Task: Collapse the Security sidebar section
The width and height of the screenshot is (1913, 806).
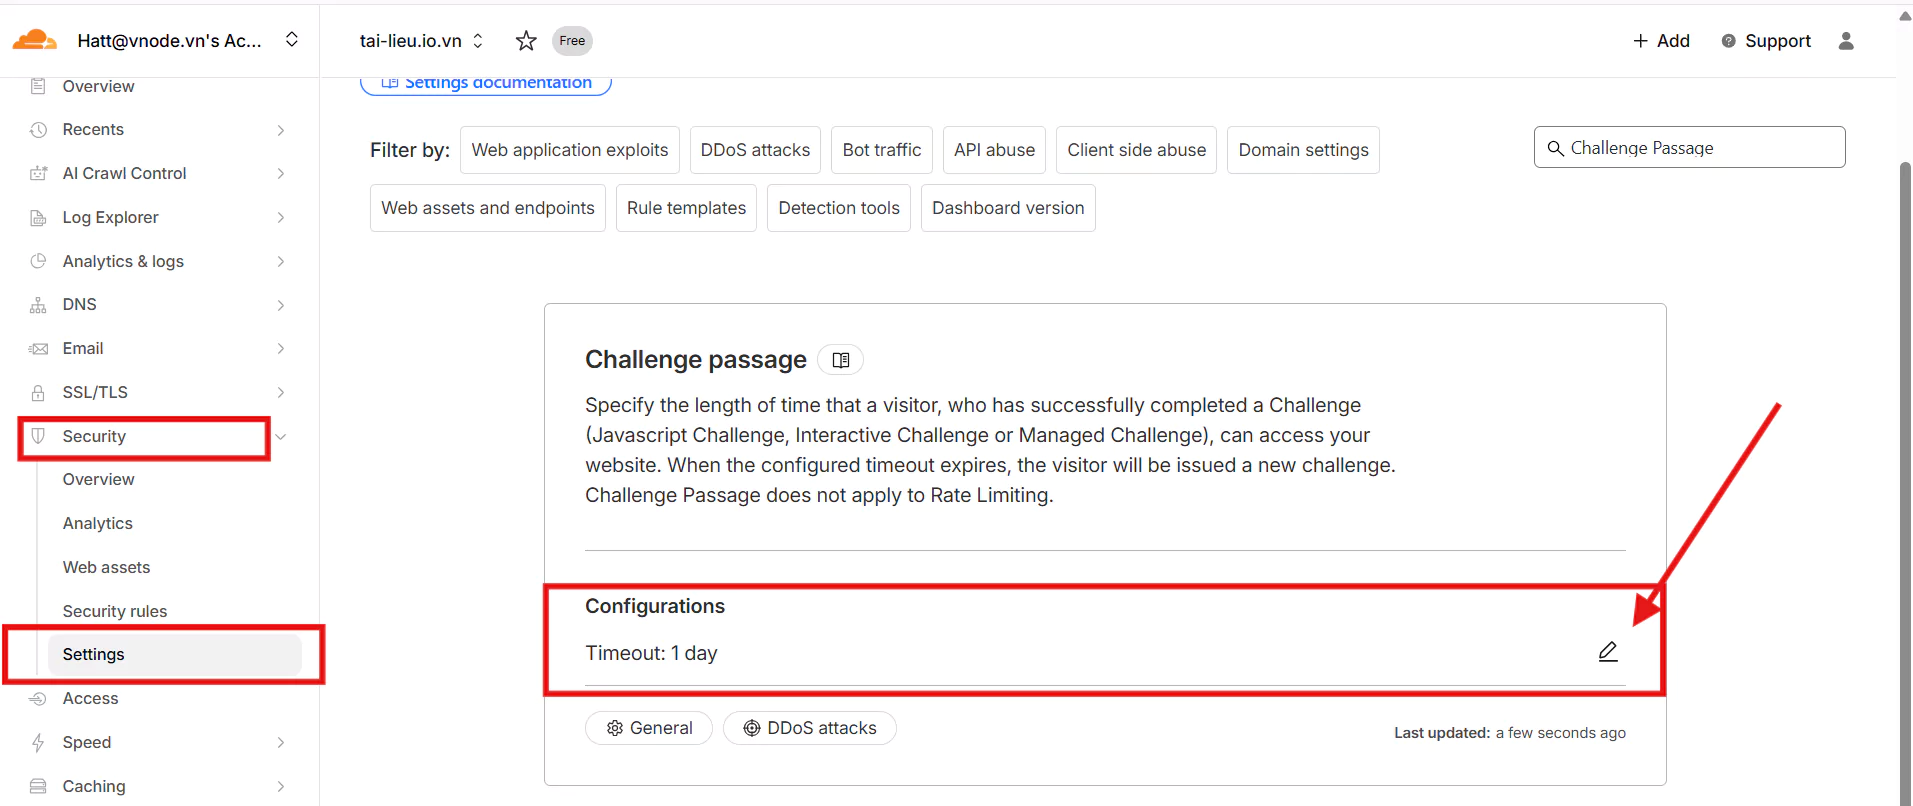Action: pyautogui.click(x=281, y=437)
